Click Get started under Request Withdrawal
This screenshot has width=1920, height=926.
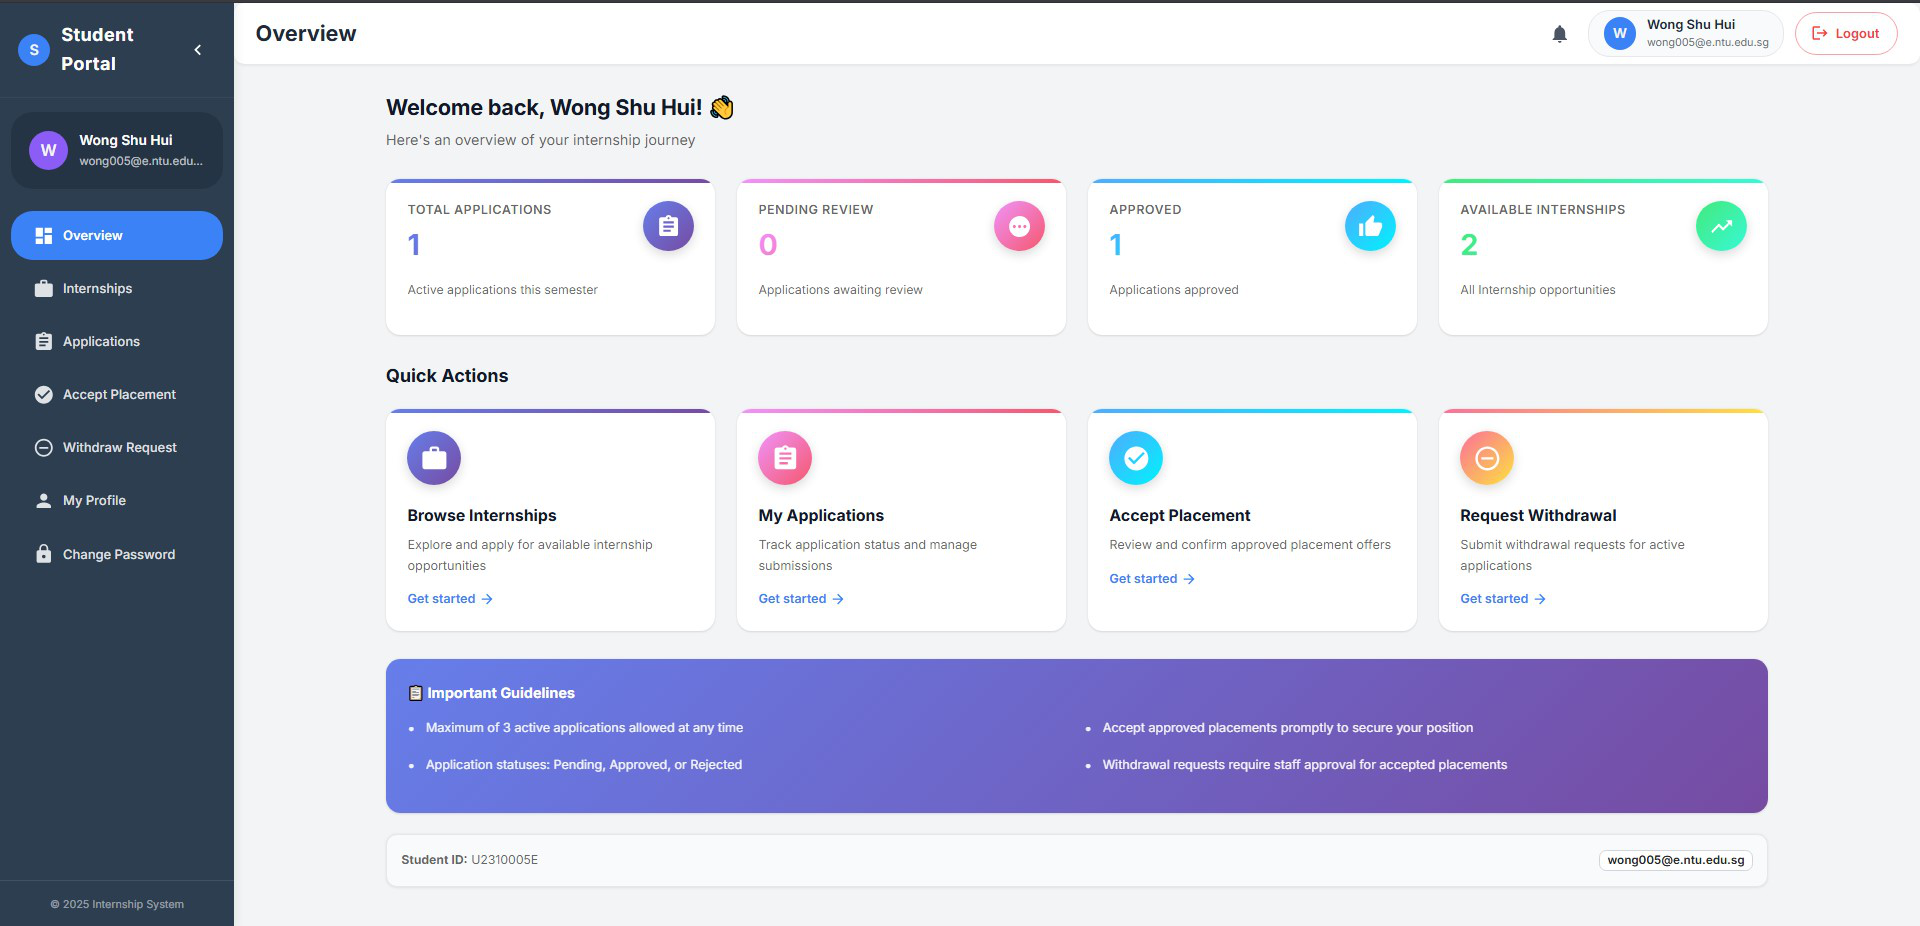[x=1503, y=599]
